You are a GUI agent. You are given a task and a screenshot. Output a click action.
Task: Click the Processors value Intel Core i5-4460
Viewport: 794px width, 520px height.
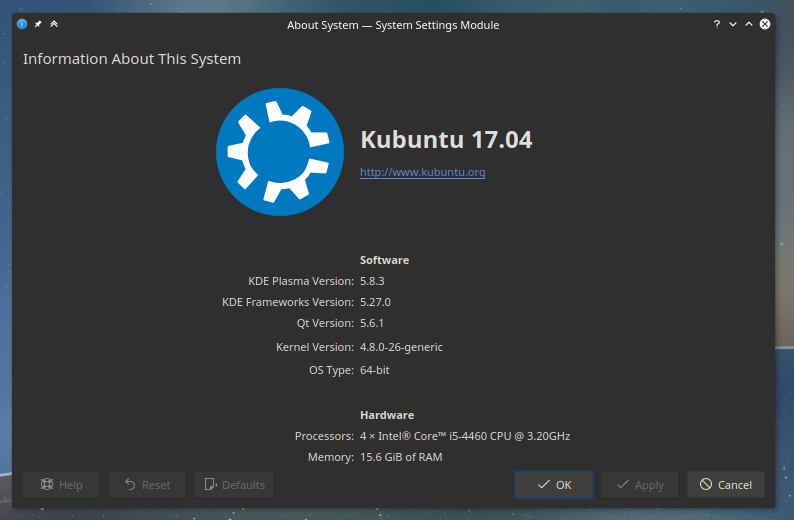pos(465,436)
